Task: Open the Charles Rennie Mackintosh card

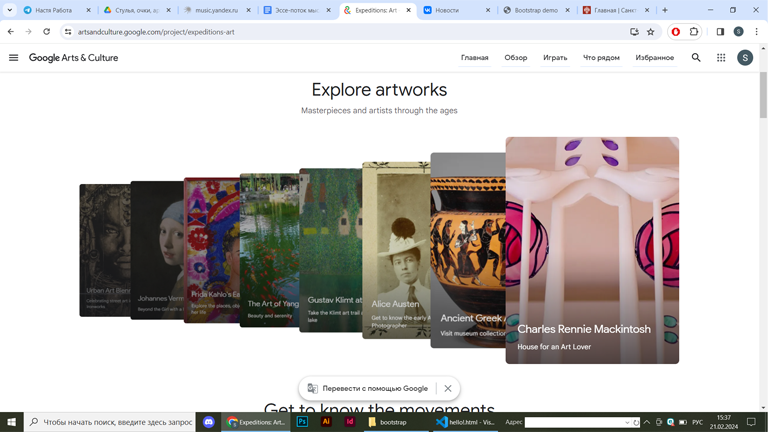Action: (592, 250)
